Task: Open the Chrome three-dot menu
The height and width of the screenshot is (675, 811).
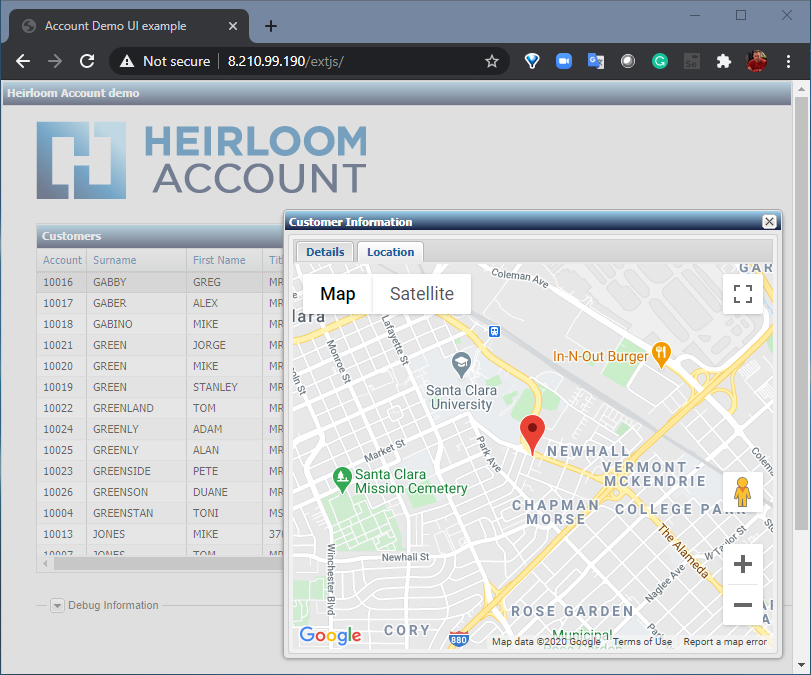Action: point(788,62)
